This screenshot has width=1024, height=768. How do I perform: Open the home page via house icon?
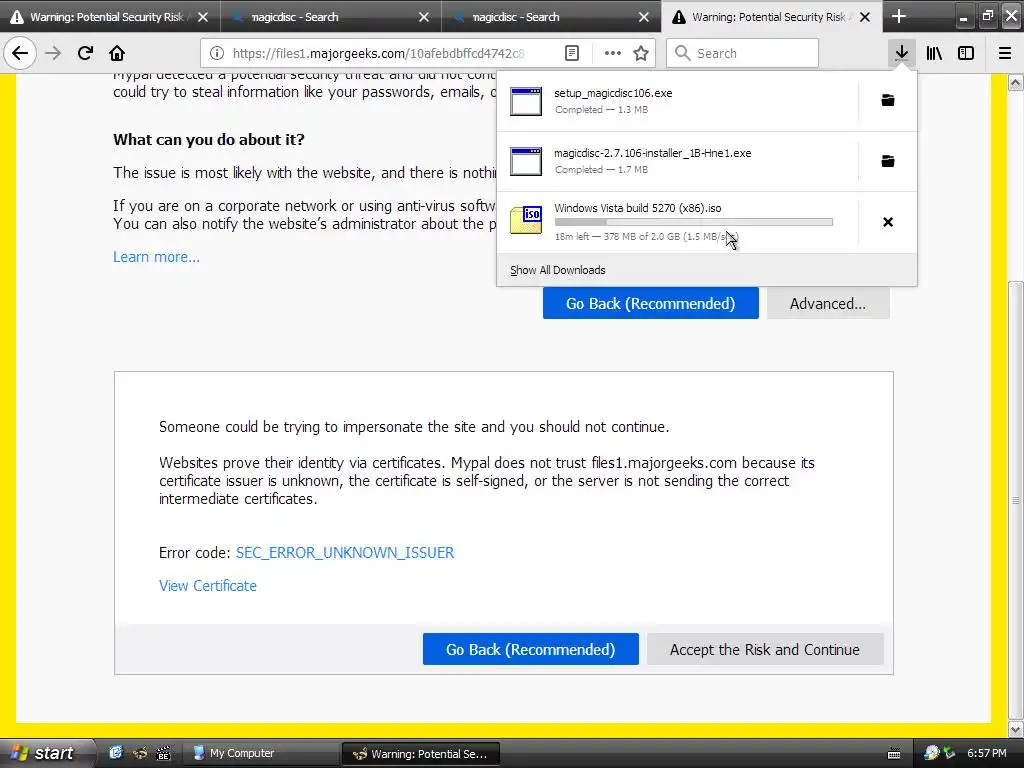click(x=117, y=53)
